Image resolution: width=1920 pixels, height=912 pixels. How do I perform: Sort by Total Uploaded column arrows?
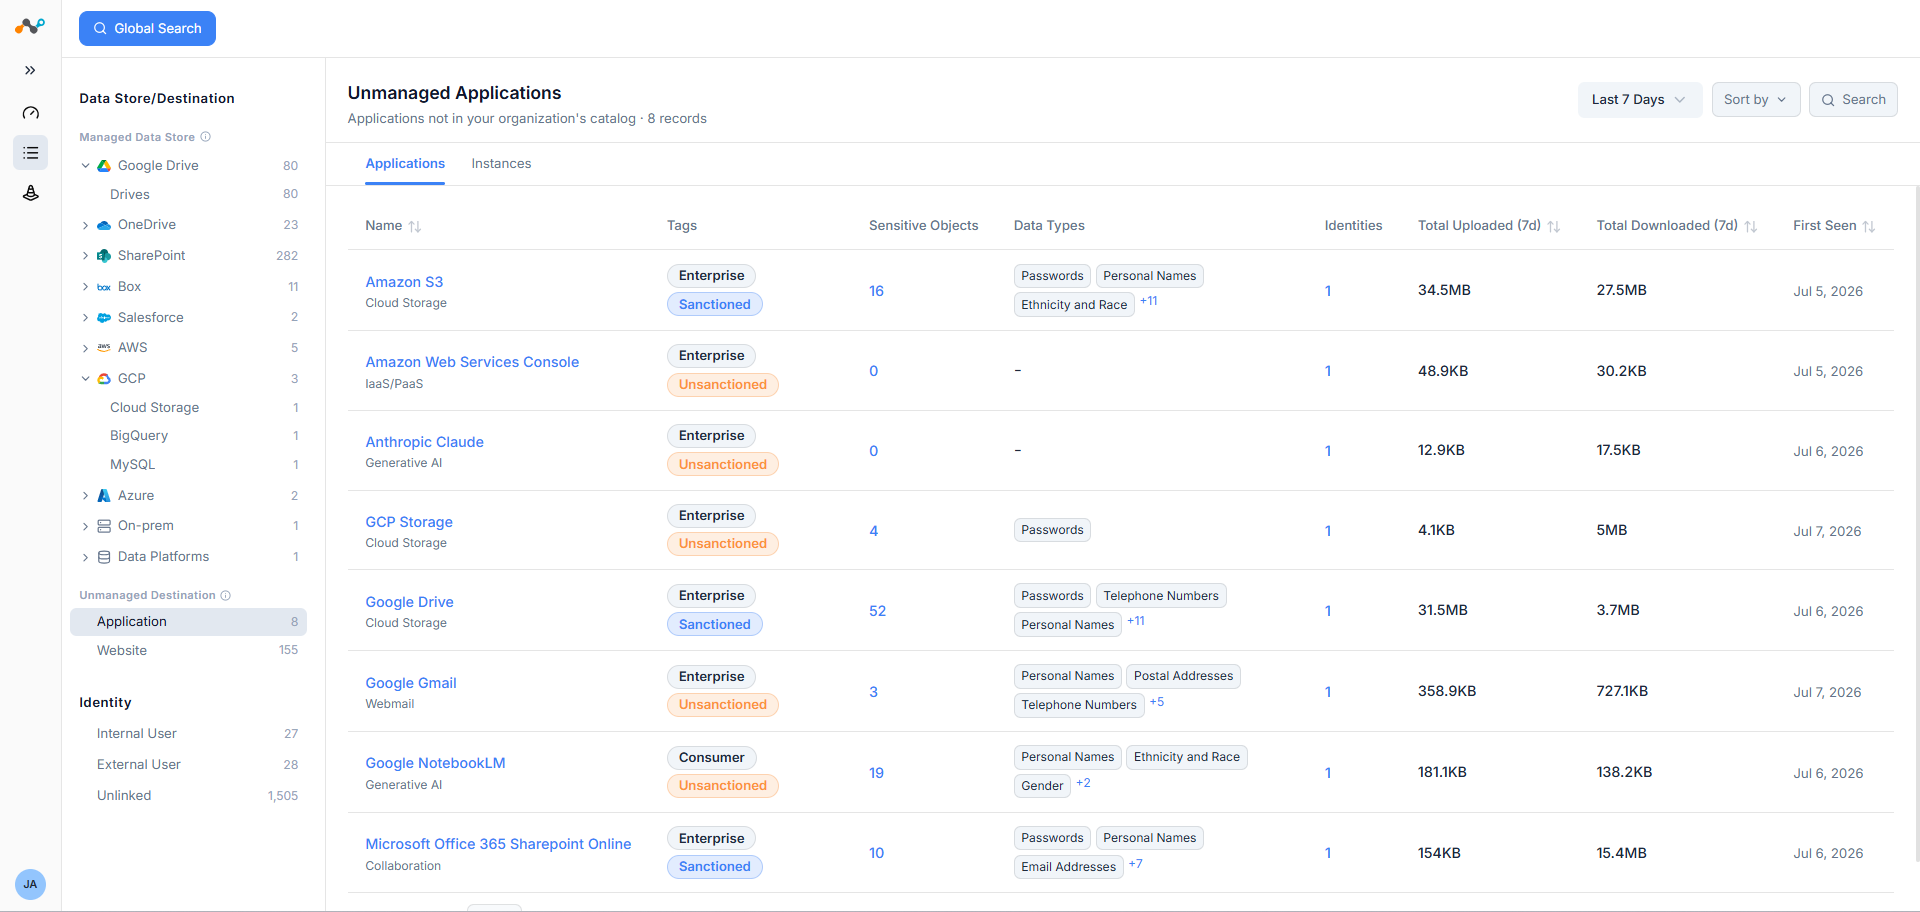tap(1554, 227)
